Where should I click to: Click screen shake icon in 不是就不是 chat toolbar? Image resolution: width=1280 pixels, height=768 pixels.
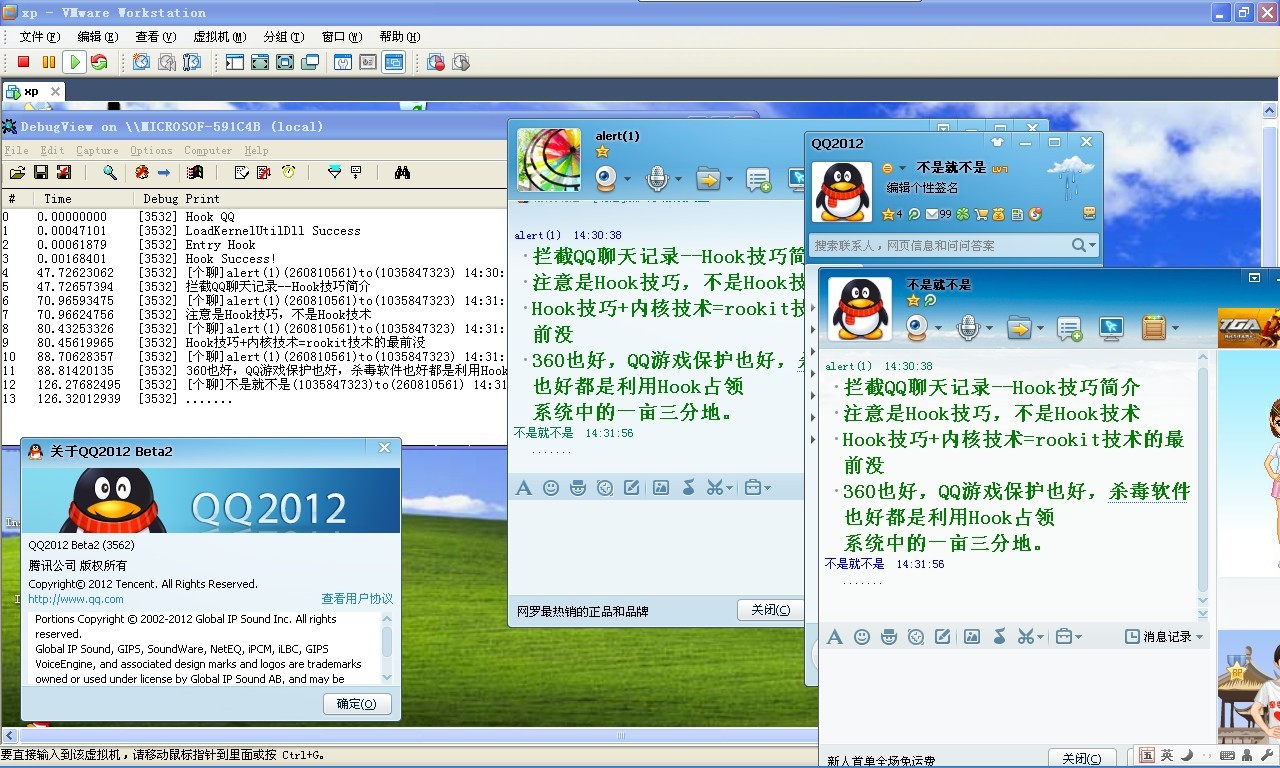(x=916, y=636)
